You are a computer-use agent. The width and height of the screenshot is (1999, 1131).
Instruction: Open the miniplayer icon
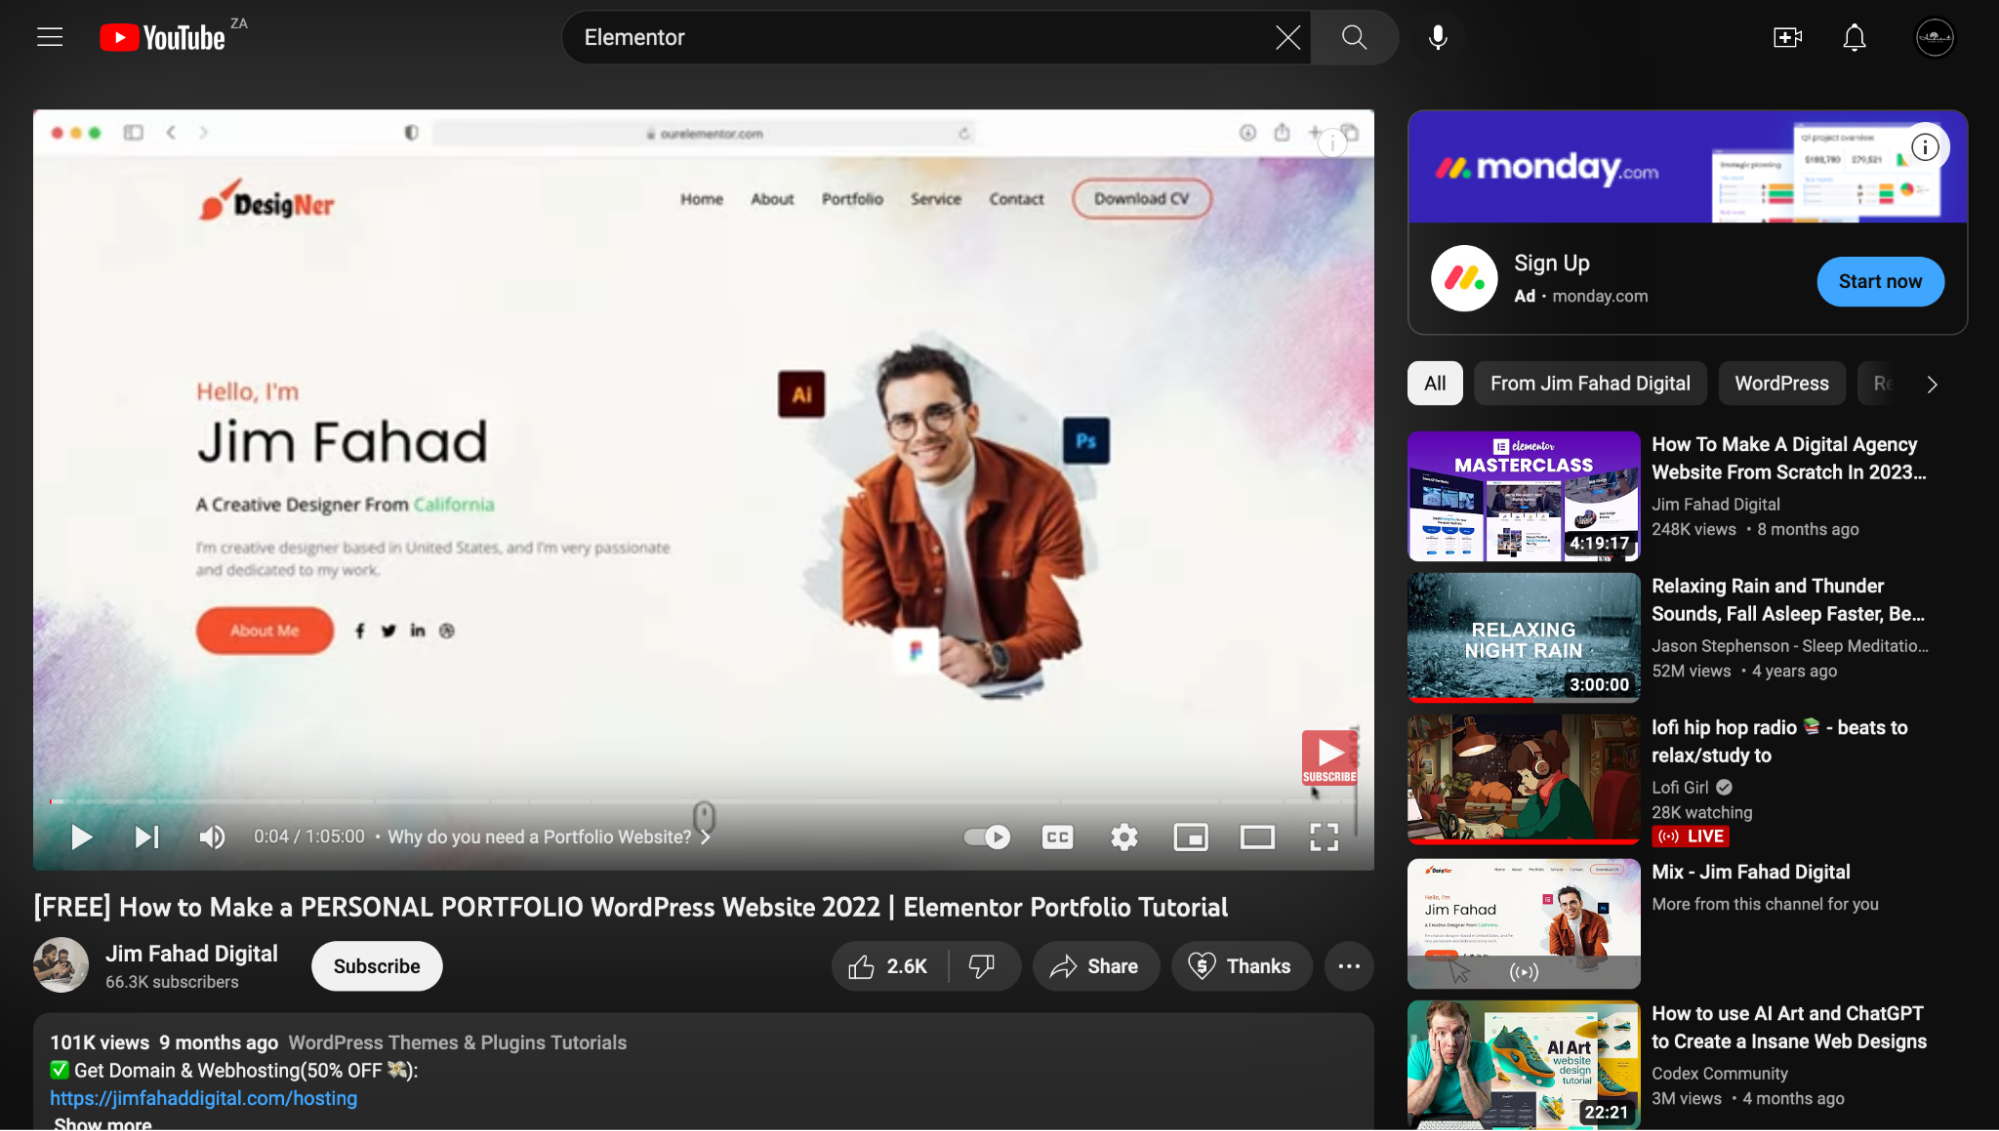(x=1190, y=837)
